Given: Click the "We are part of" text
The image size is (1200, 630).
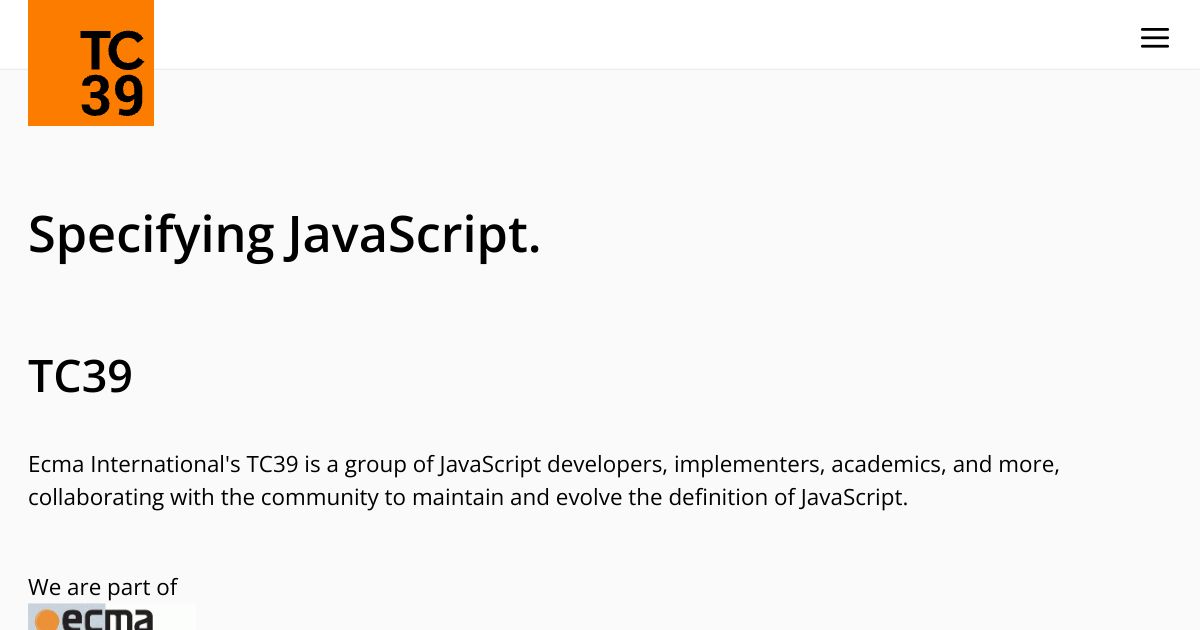Looking at the screenshot, I should pos(103,587).
